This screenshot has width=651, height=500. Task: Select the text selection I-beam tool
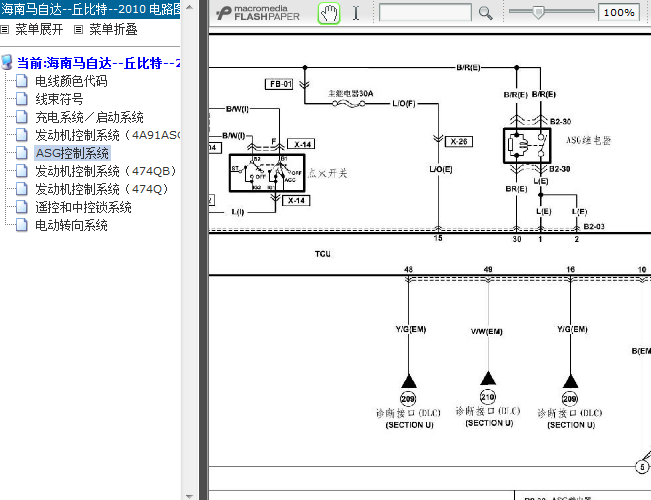tap(356, 13)
